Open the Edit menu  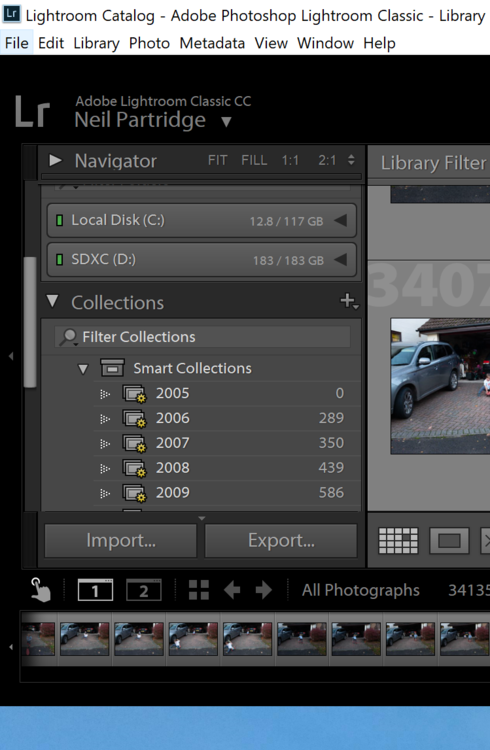(x=51, y=44)
